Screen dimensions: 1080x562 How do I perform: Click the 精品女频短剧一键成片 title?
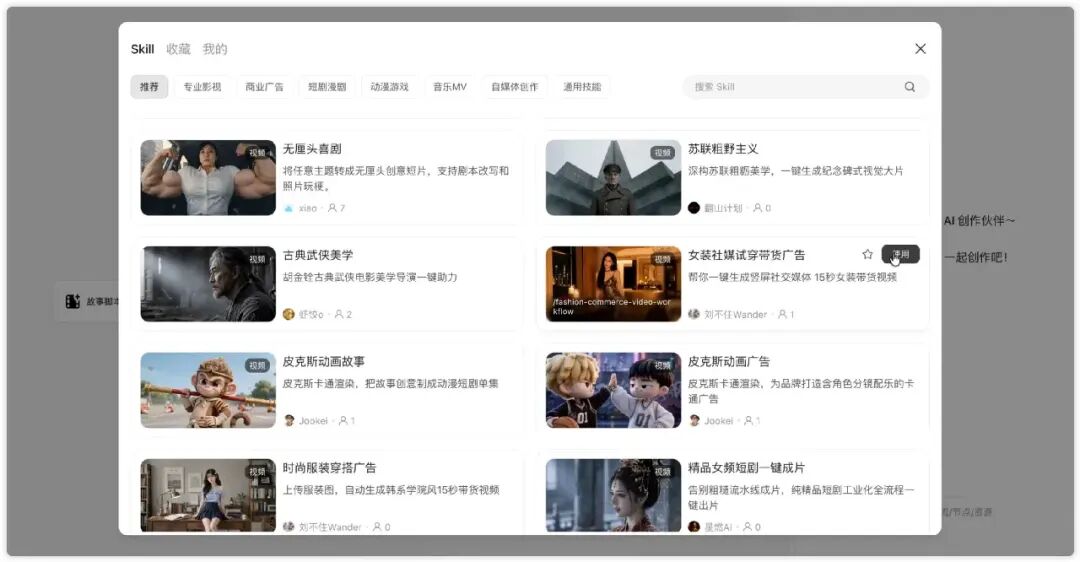(x=746, y=468)
